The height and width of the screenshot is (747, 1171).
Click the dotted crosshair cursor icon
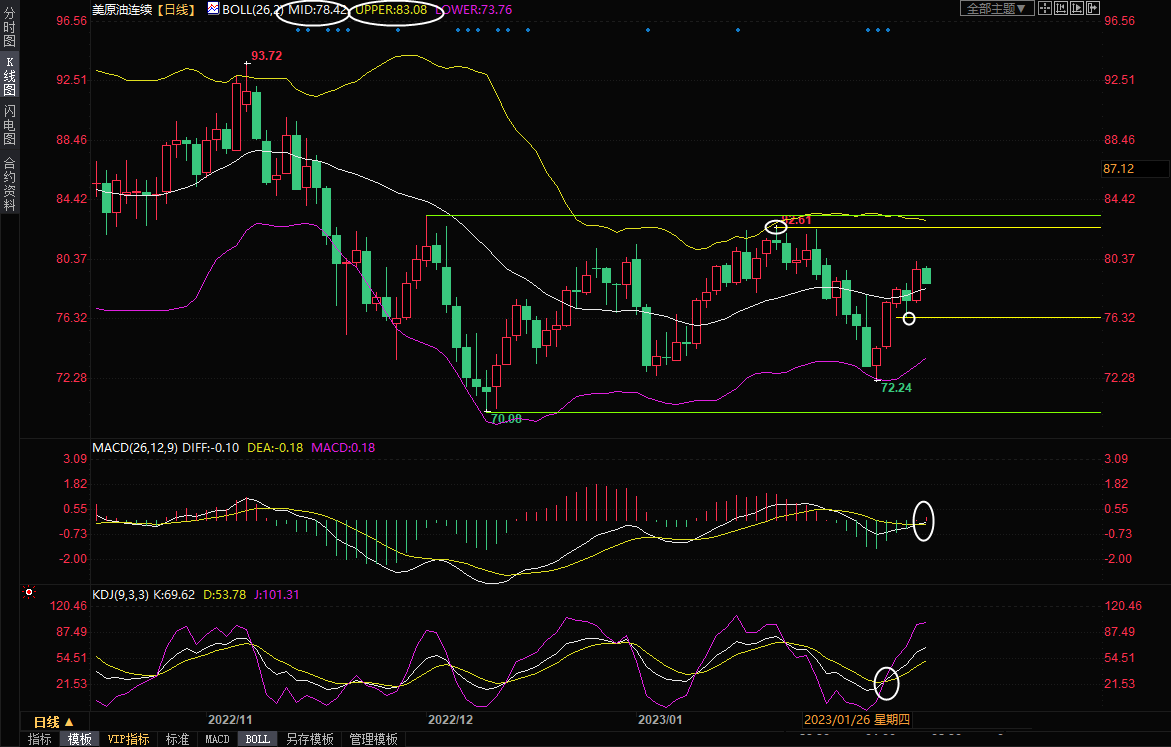[x=1046, y=8]
